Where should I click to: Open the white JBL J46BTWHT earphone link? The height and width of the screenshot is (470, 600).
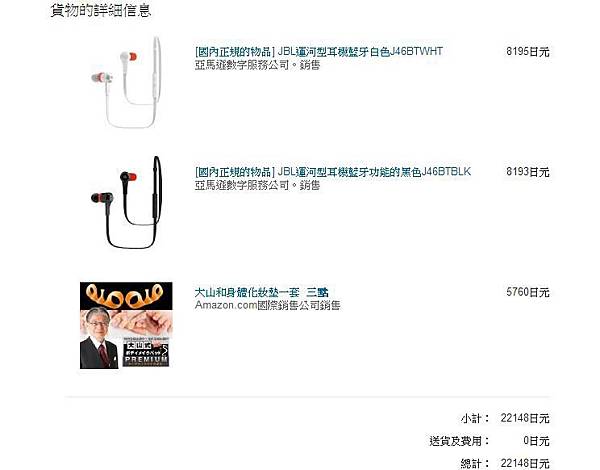coord(319,52)
